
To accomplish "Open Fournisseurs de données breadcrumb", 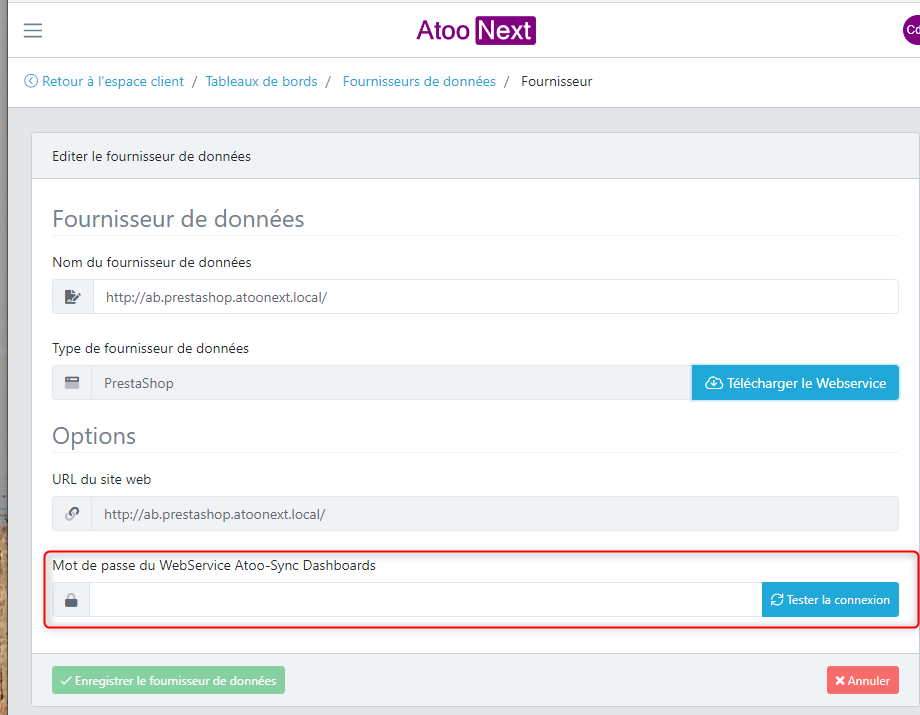I will click(x=419, y=82).
